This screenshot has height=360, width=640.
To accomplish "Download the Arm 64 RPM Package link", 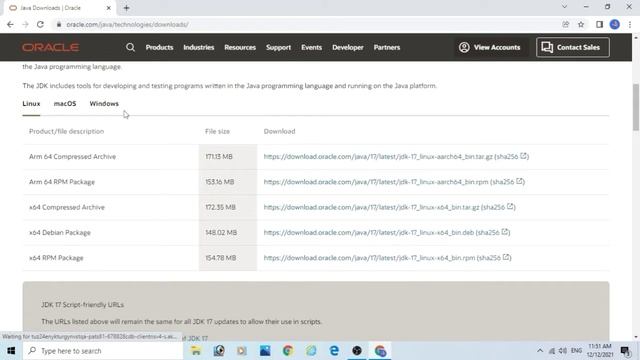I will 376,182.
